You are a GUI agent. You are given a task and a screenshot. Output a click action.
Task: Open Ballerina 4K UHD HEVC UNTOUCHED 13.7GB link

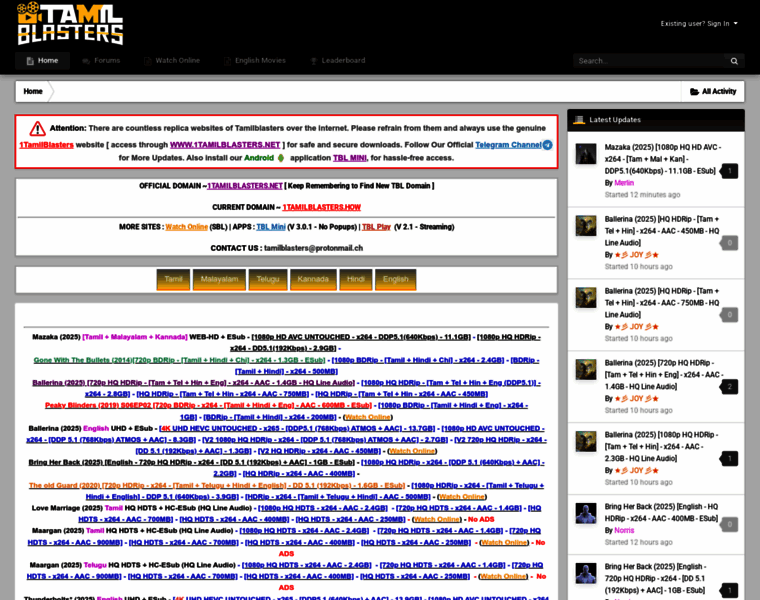297,428
